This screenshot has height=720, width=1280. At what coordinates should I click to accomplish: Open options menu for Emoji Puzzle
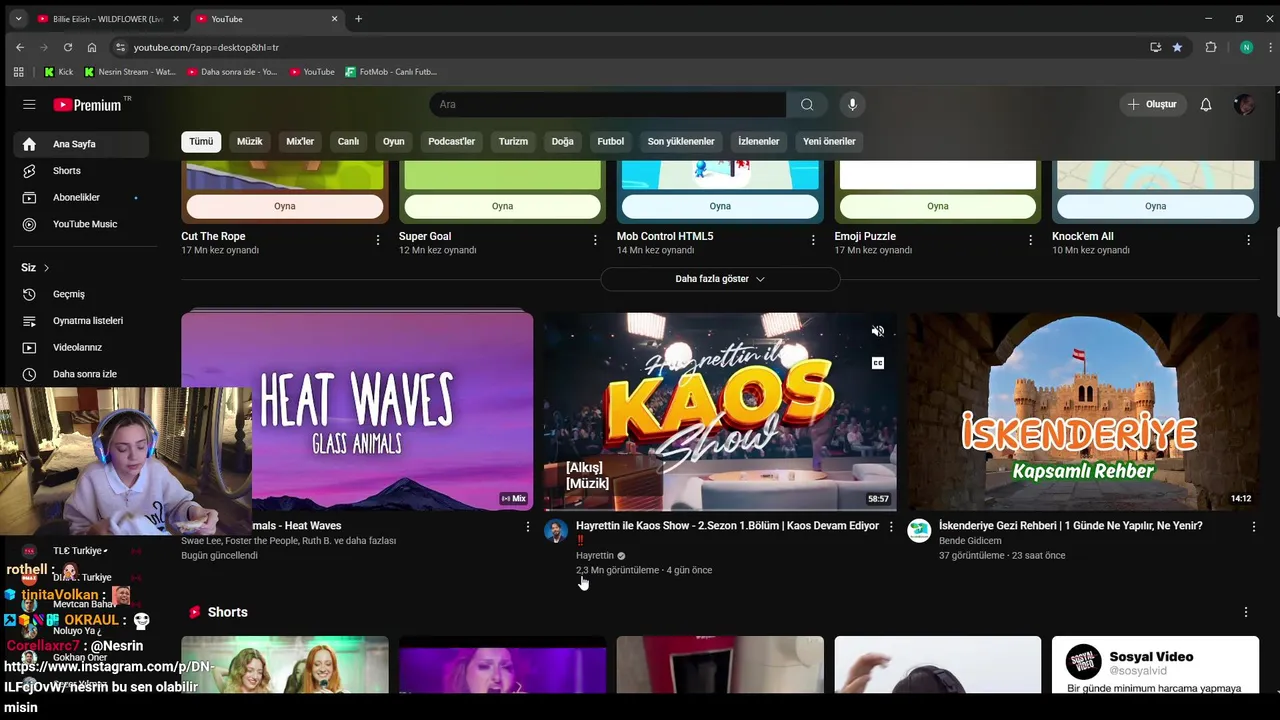[x=1030, y=240]
